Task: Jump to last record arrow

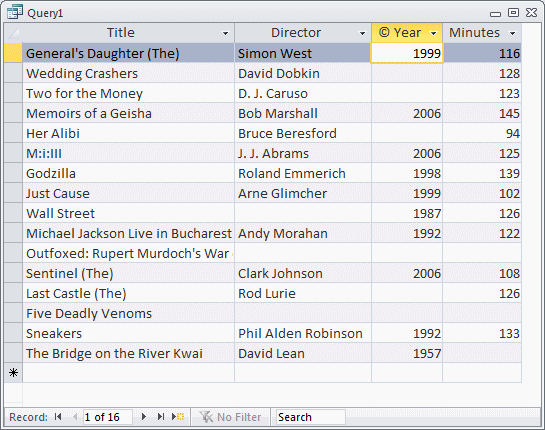Action: 161,416
